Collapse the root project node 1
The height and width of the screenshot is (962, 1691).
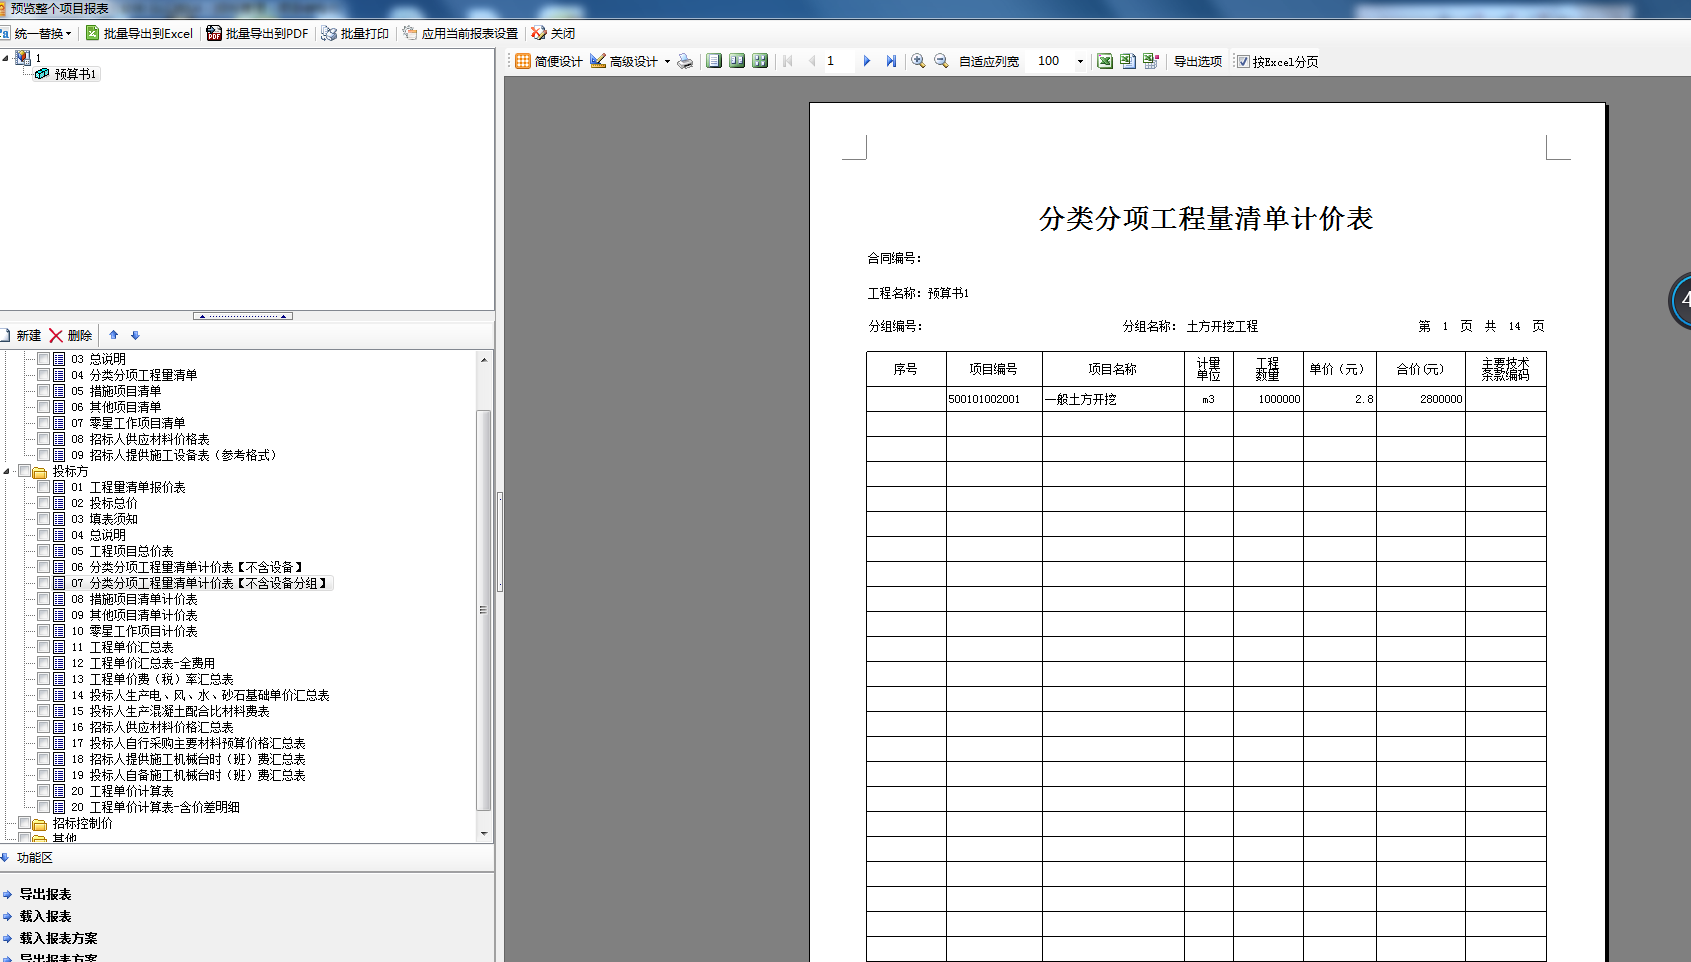[x=6, y=58]
